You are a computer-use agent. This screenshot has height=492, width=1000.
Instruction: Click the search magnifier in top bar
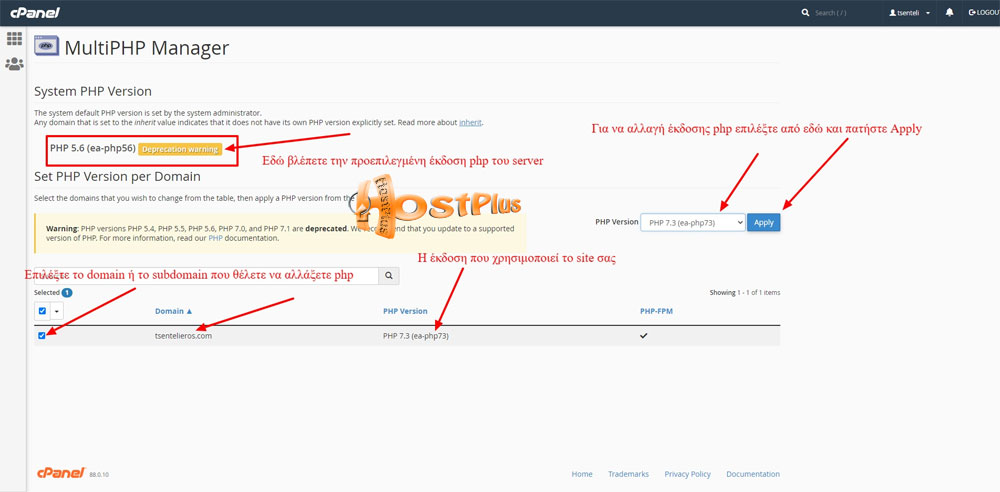[805, 13]
